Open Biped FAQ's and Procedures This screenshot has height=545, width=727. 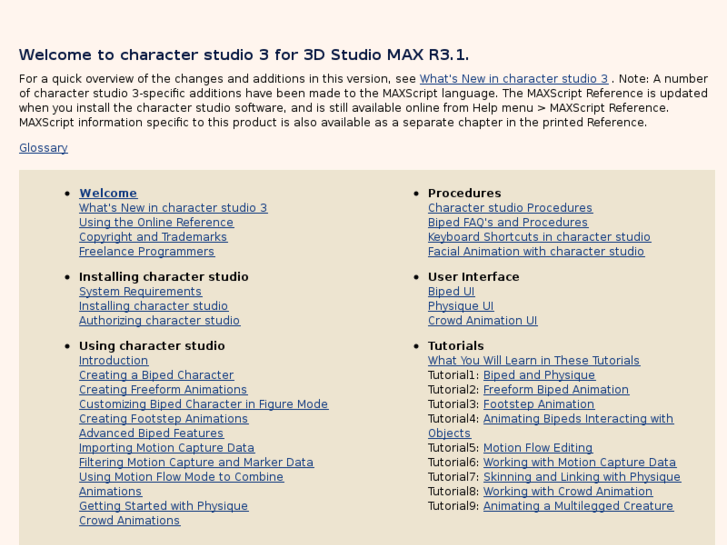508,222
